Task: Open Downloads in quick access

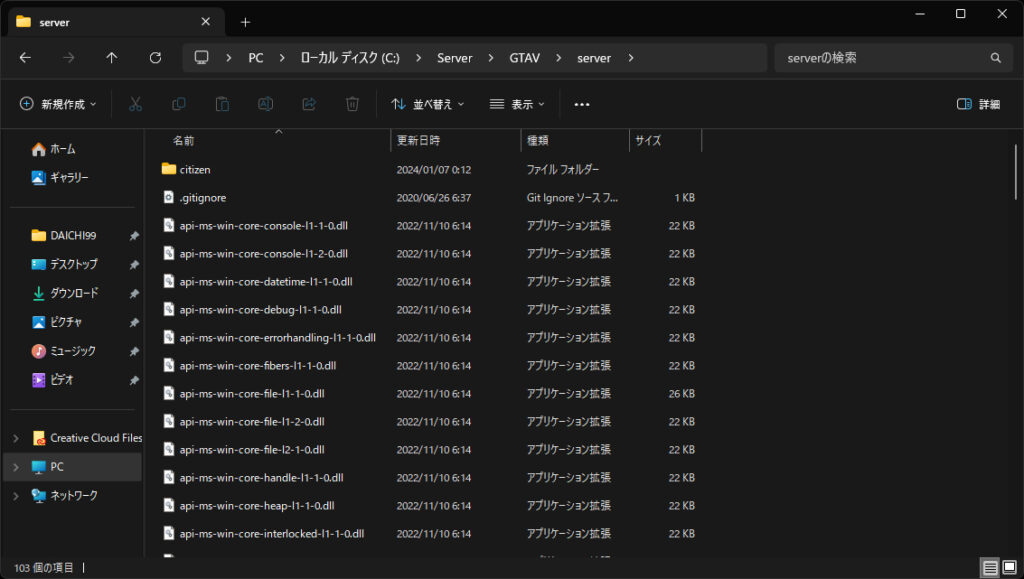Action: coord(65,293)
